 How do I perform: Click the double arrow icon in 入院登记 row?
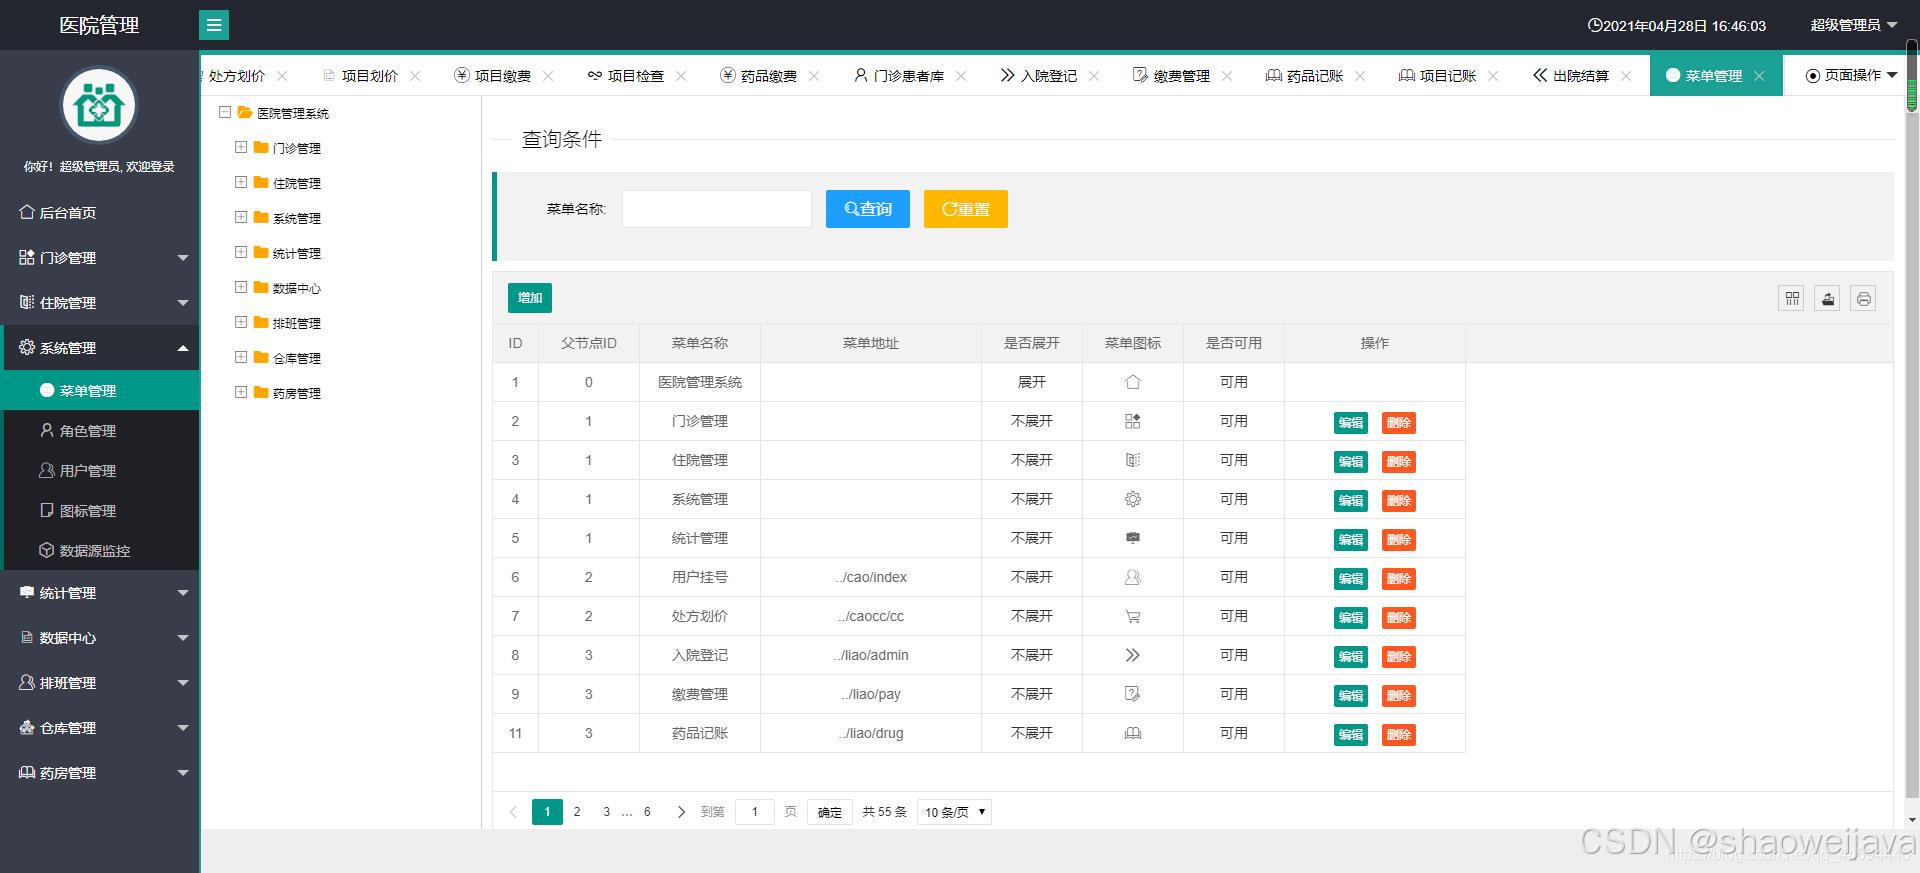1132,655
